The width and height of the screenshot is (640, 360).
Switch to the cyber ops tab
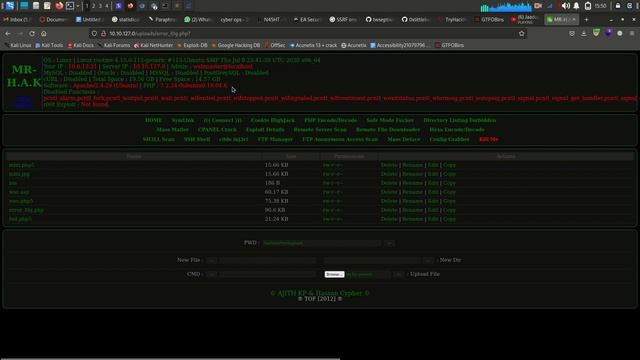[x=234, y=19]
